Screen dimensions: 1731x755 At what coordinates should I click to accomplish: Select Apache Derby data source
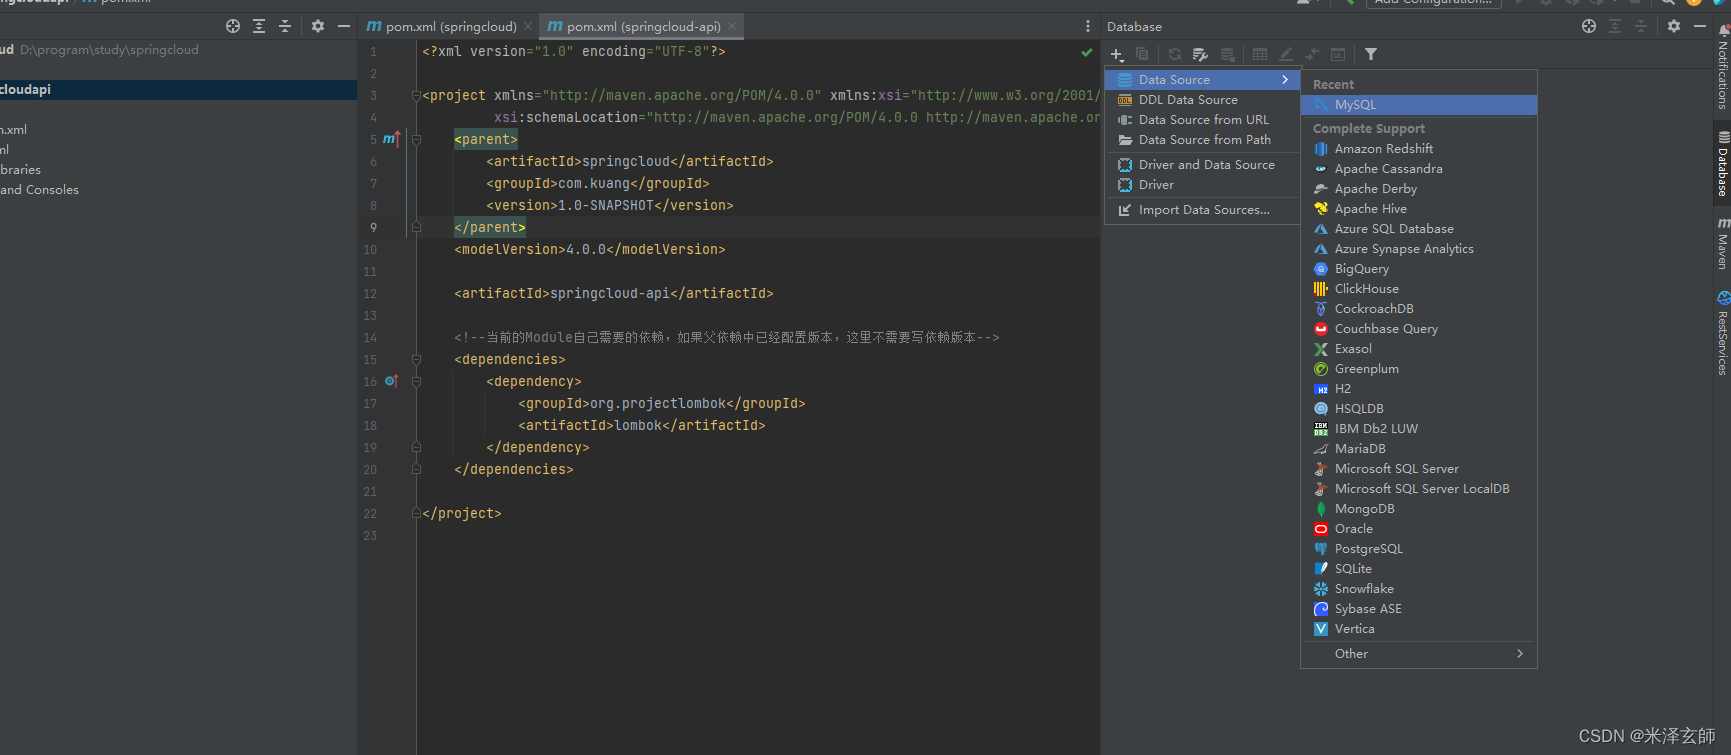pos(1419,189)
